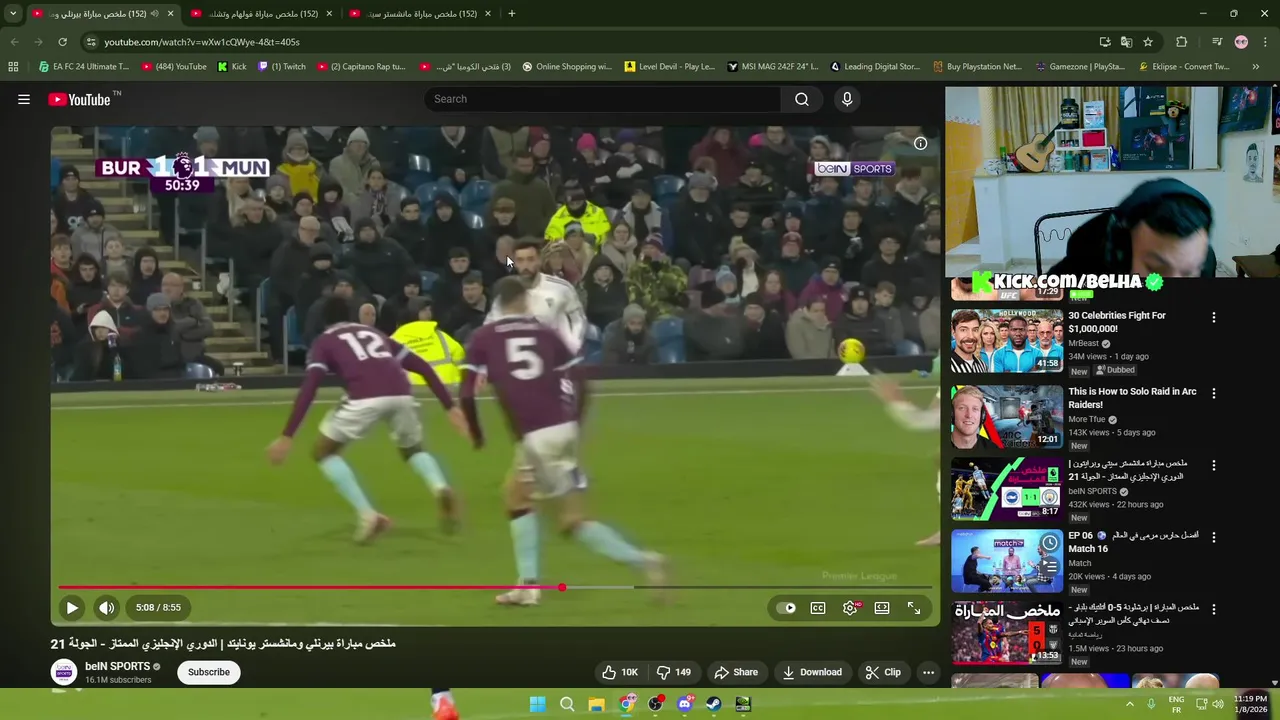Image resolution: width=1280 pixels, height=720 pixels.
Task: Download the video
Action: (x=812, y=672)
